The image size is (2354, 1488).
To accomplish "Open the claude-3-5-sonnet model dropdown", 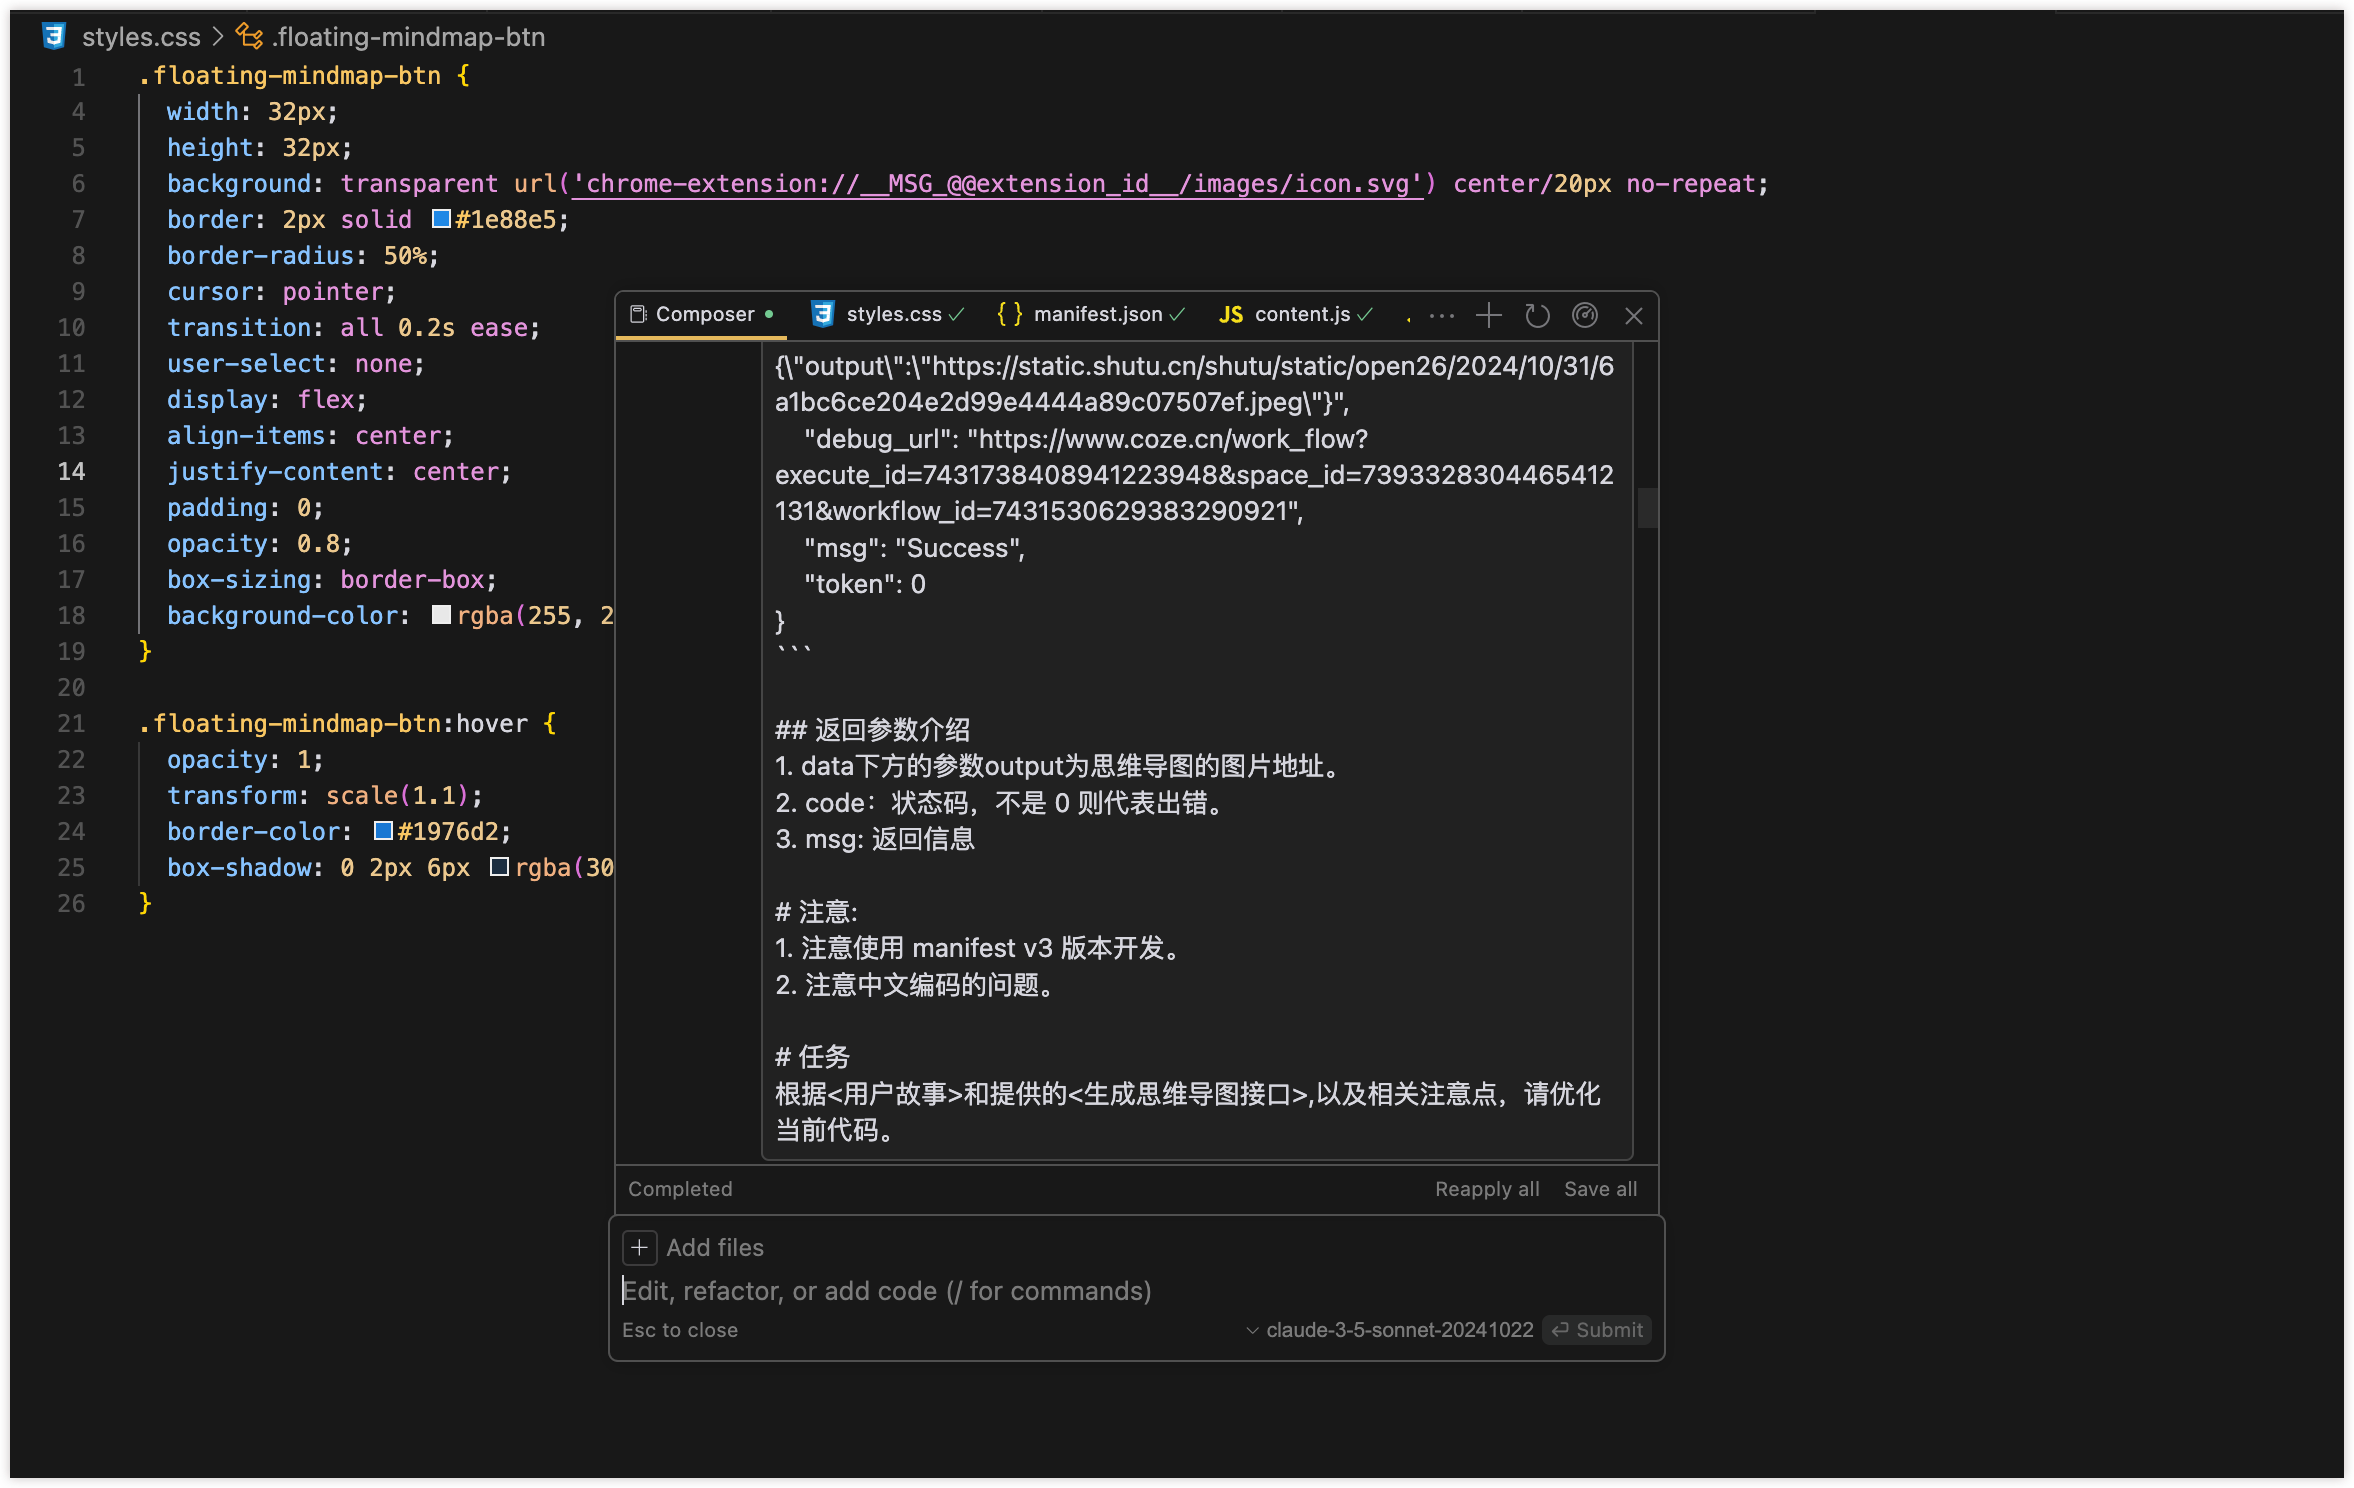I will point(1390,1330).
